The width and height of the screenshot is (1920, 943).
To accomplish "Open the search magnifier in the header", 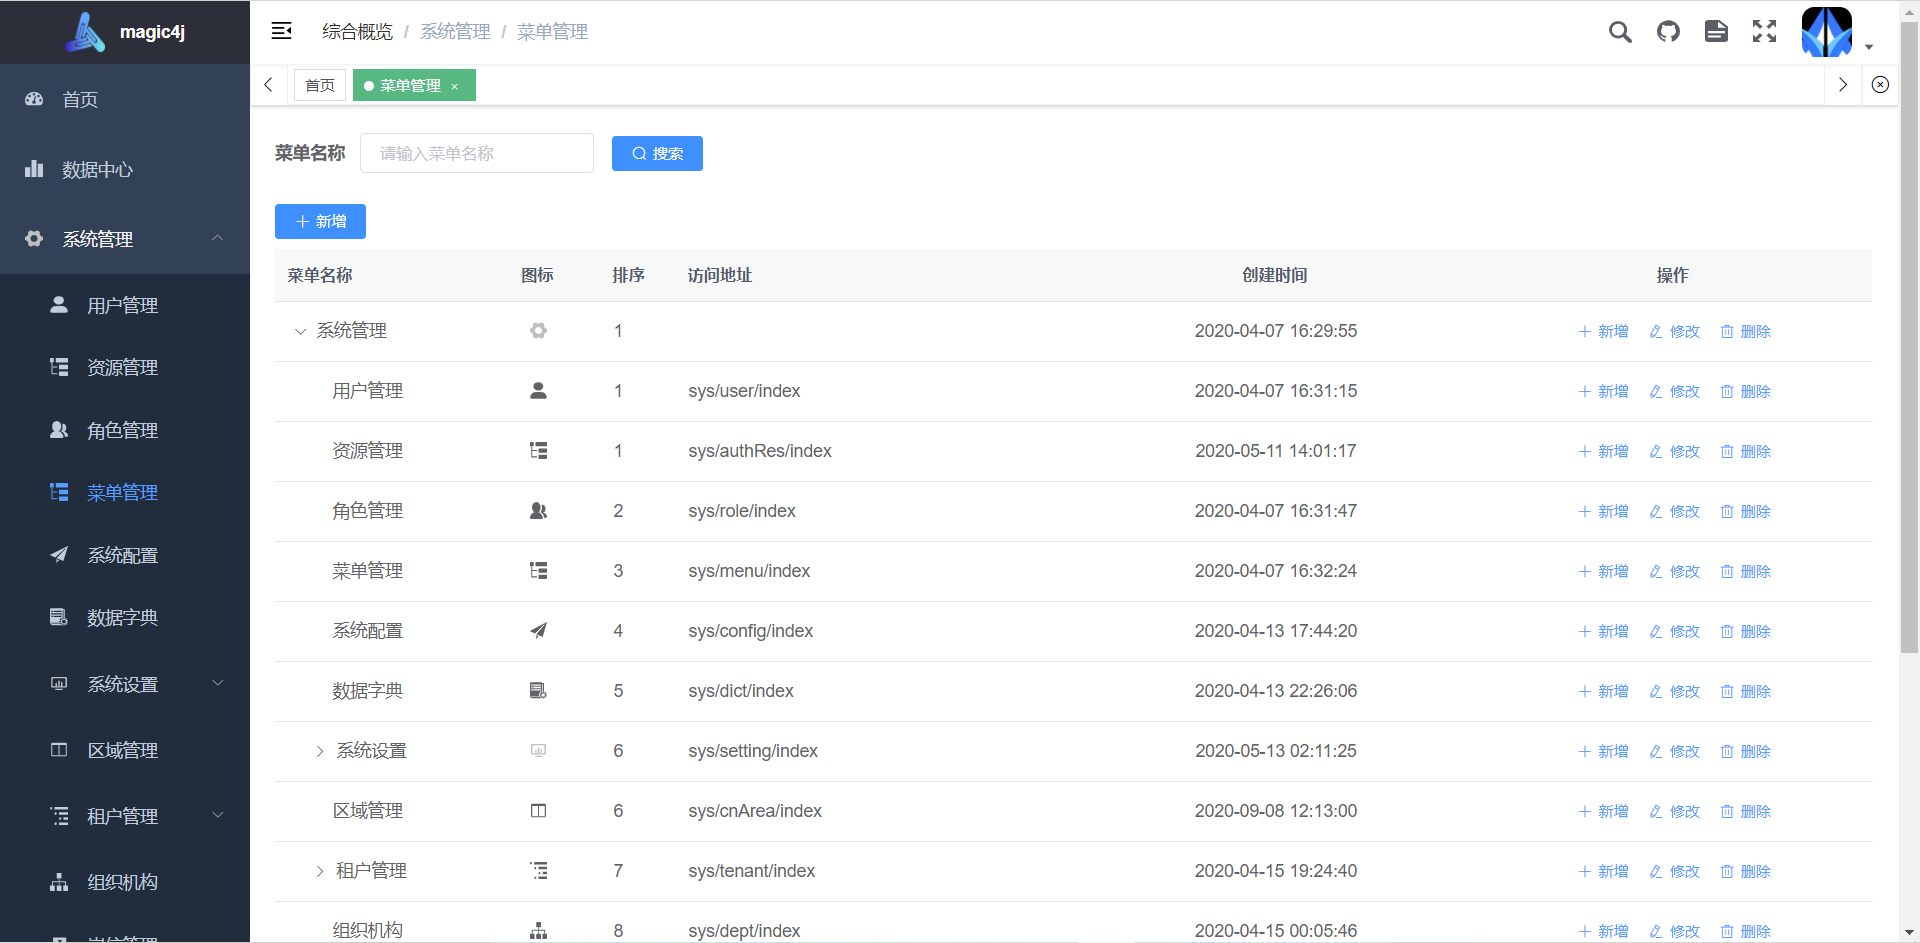I will click(x=1620, y=32).
